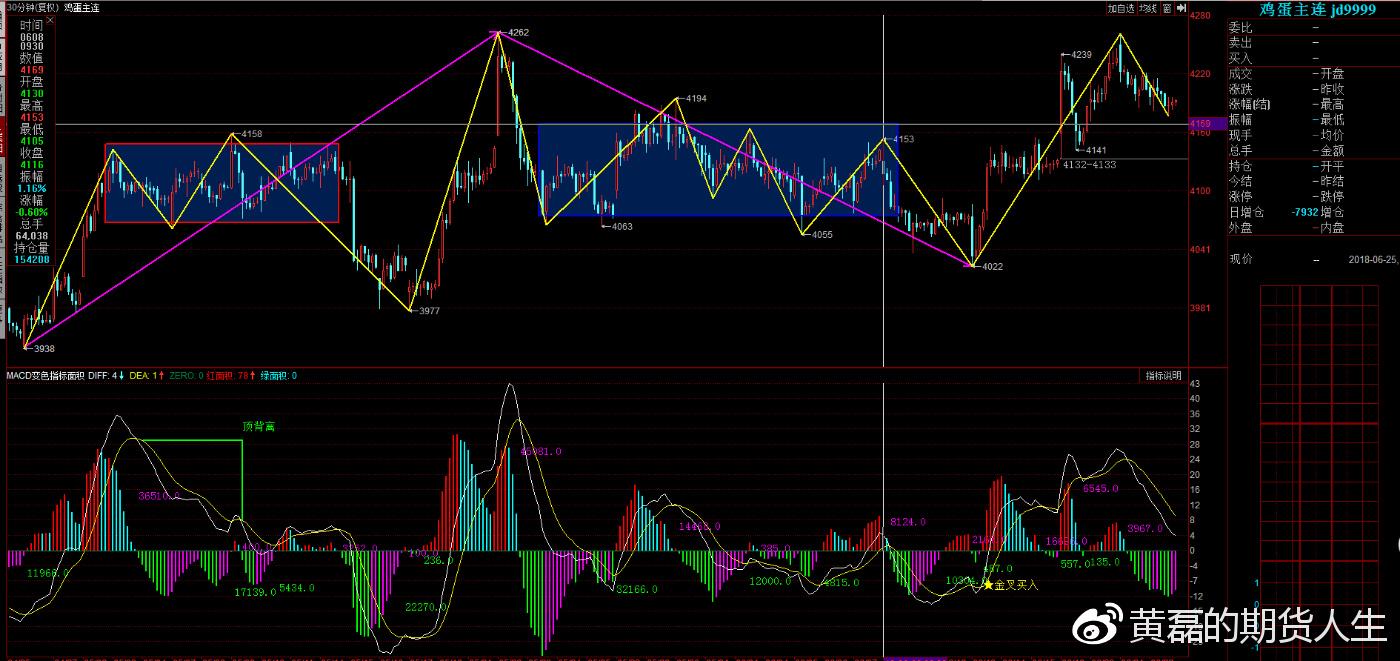Viewport: 1400px width, 661px height.
Task: Open the 指标说明 indicator description
Action: 1164,376
